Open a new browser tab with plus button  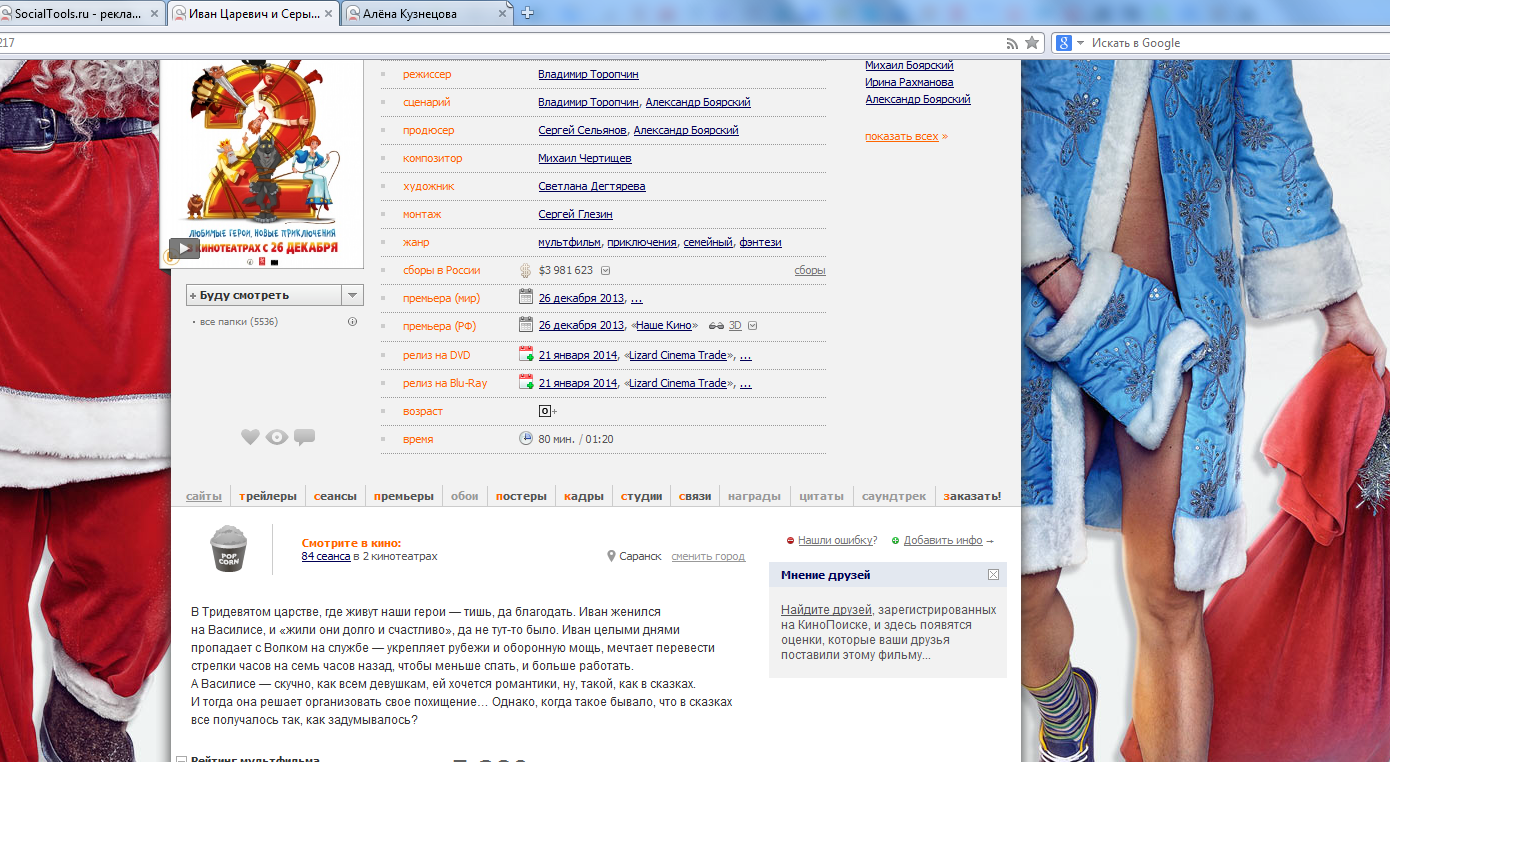(x=528, y=13)
